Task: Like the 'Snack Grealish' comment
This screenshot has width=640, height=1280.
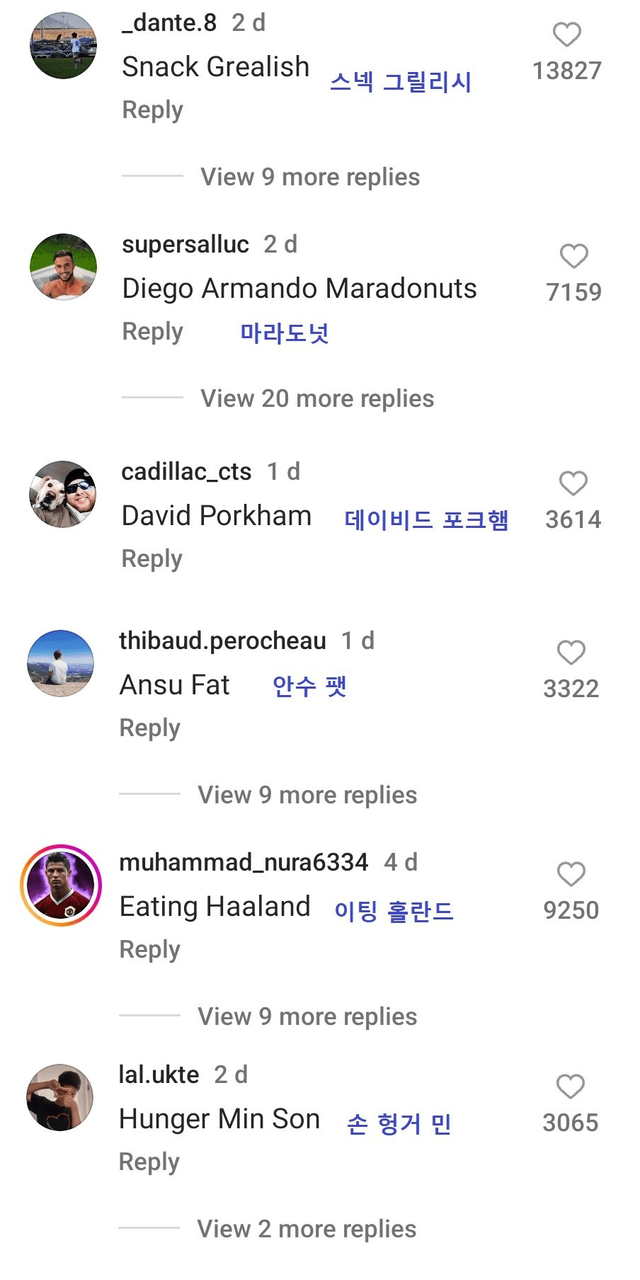Action: click(x=567, y=35)
